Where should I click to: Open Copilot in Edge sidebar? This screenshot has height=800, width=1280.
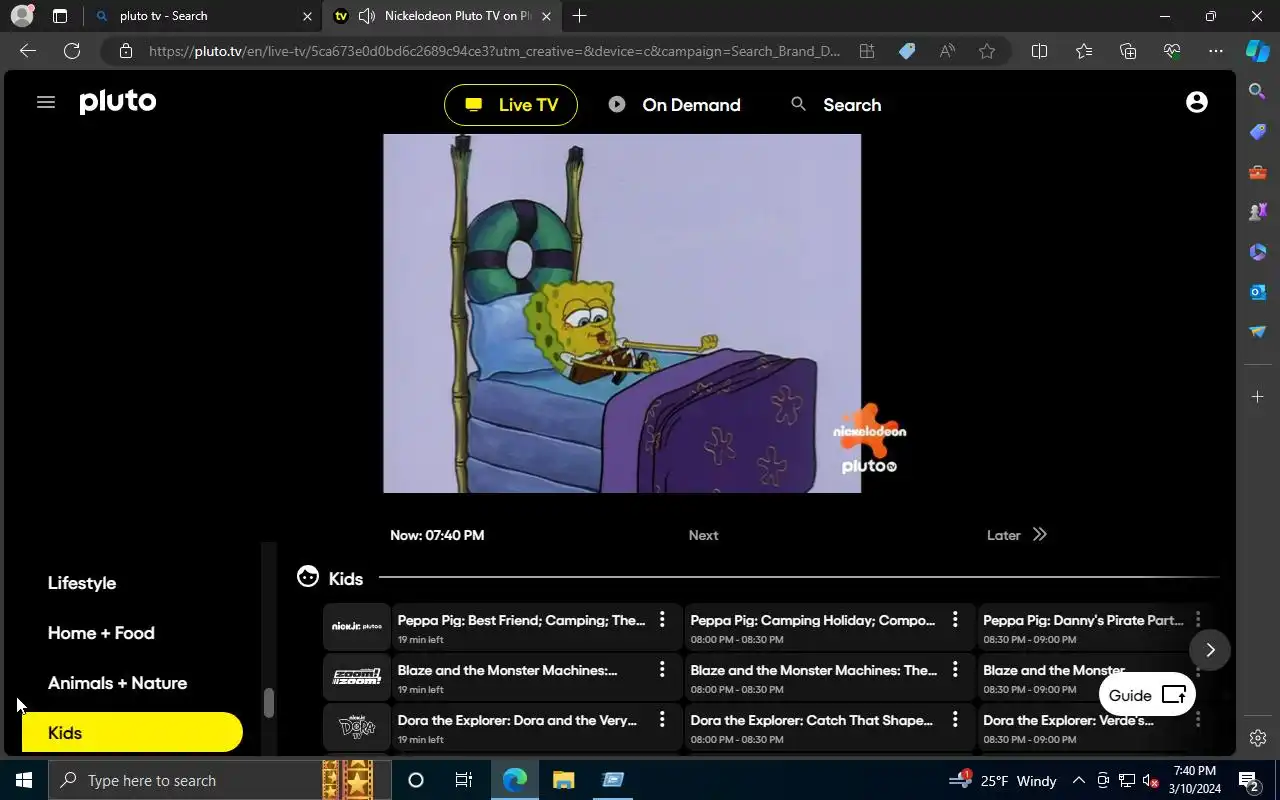pyautogui.click(x=1258, y=51)
